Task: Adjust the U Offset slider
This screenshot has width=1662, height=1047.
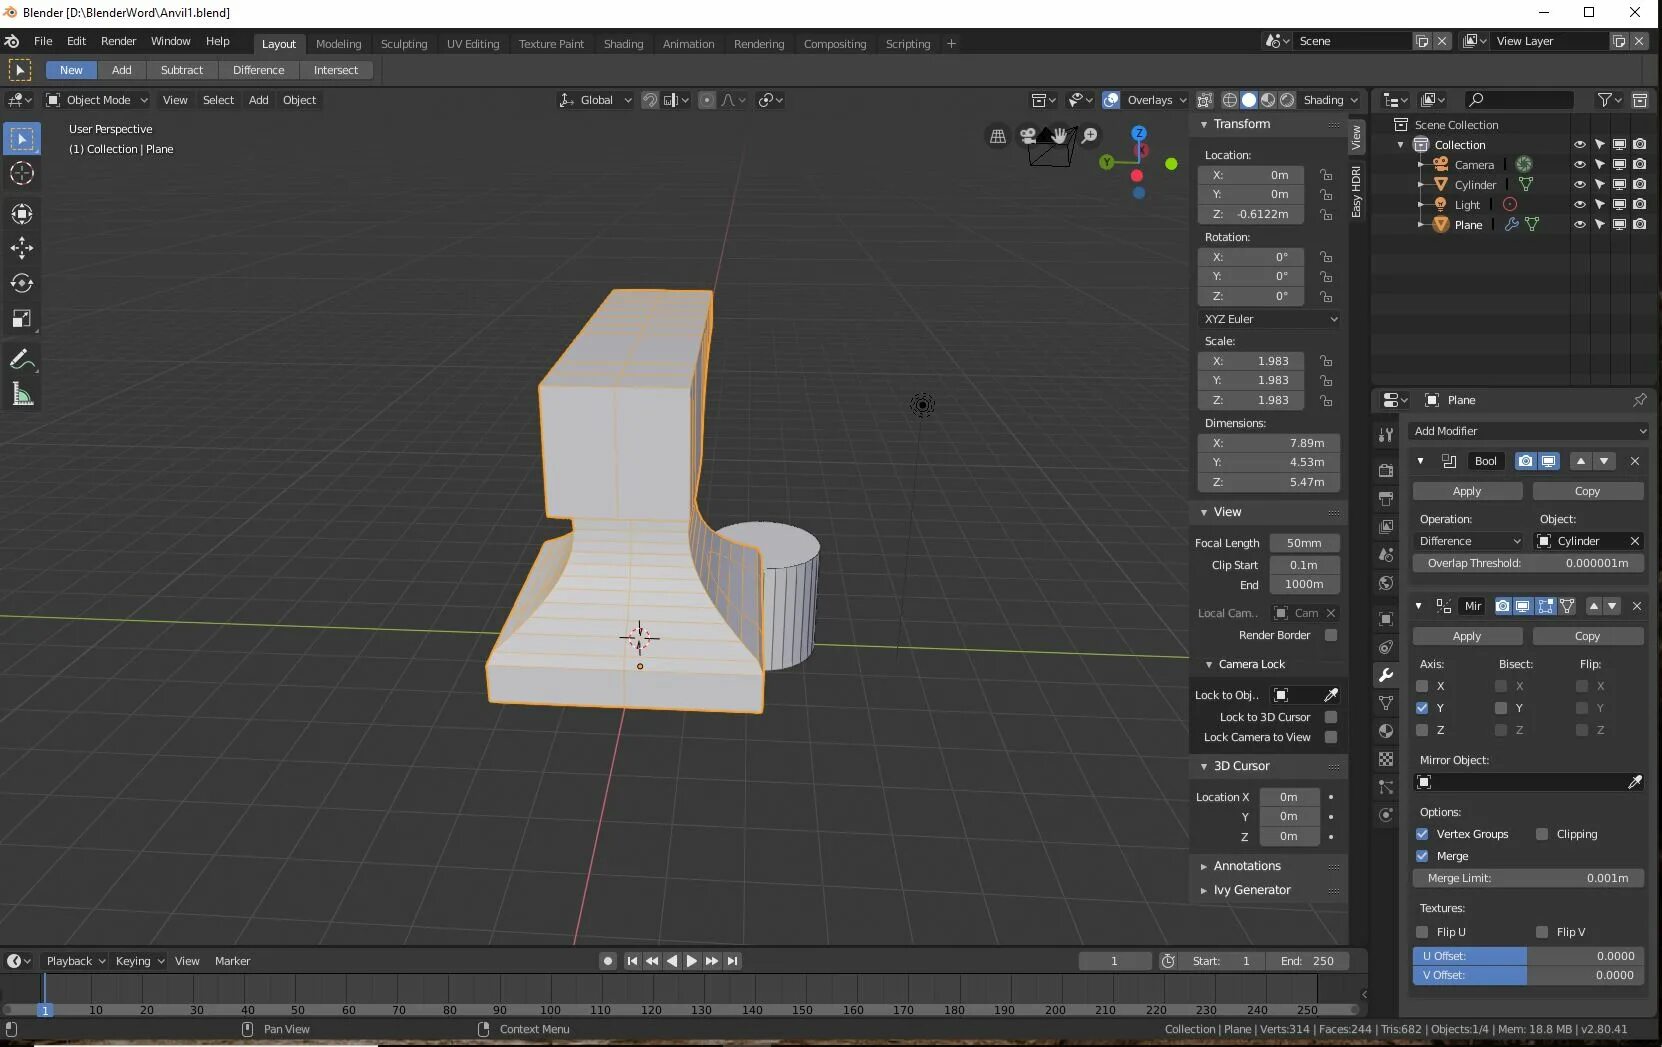Action: tap(1528, 956)
